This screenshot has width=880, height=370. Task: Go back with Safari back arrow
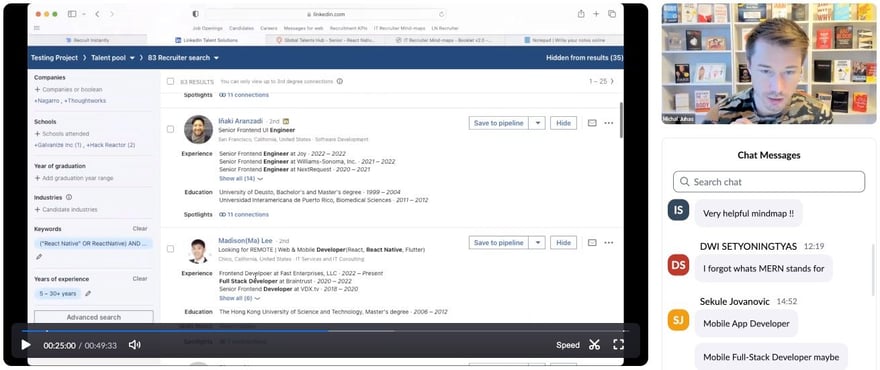pos(97,14)
